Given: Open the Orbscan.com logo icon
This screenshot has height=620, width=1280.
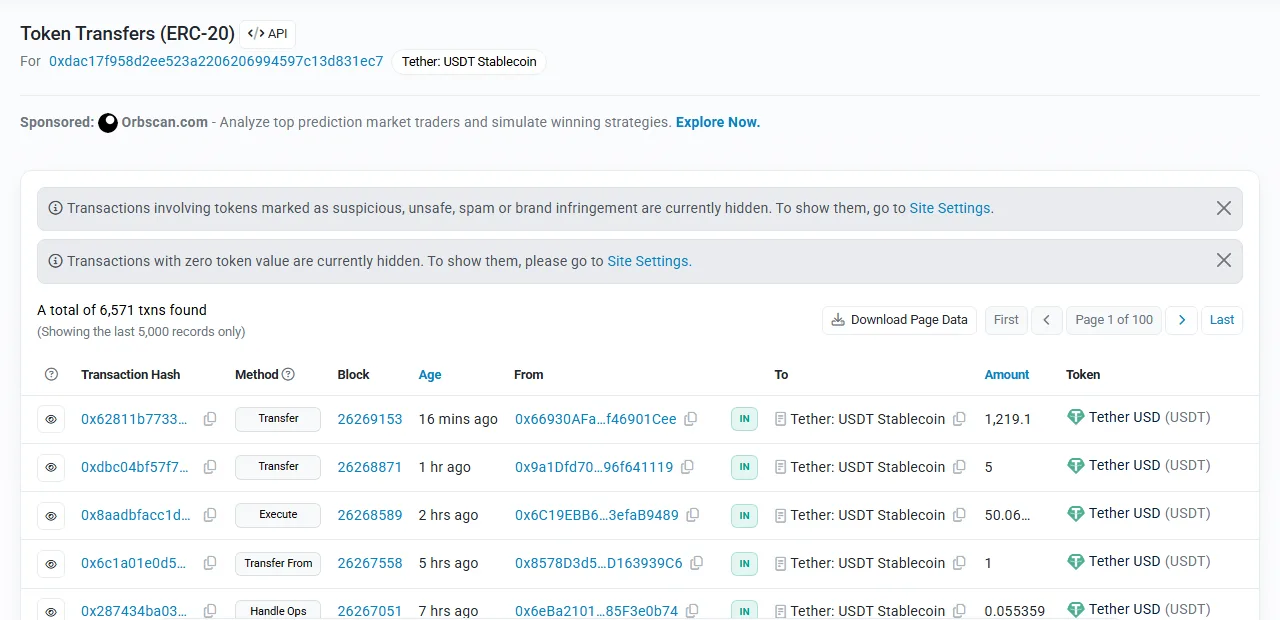Looking at the screenshot, I should pyautogui.click(x=108, y=122).
